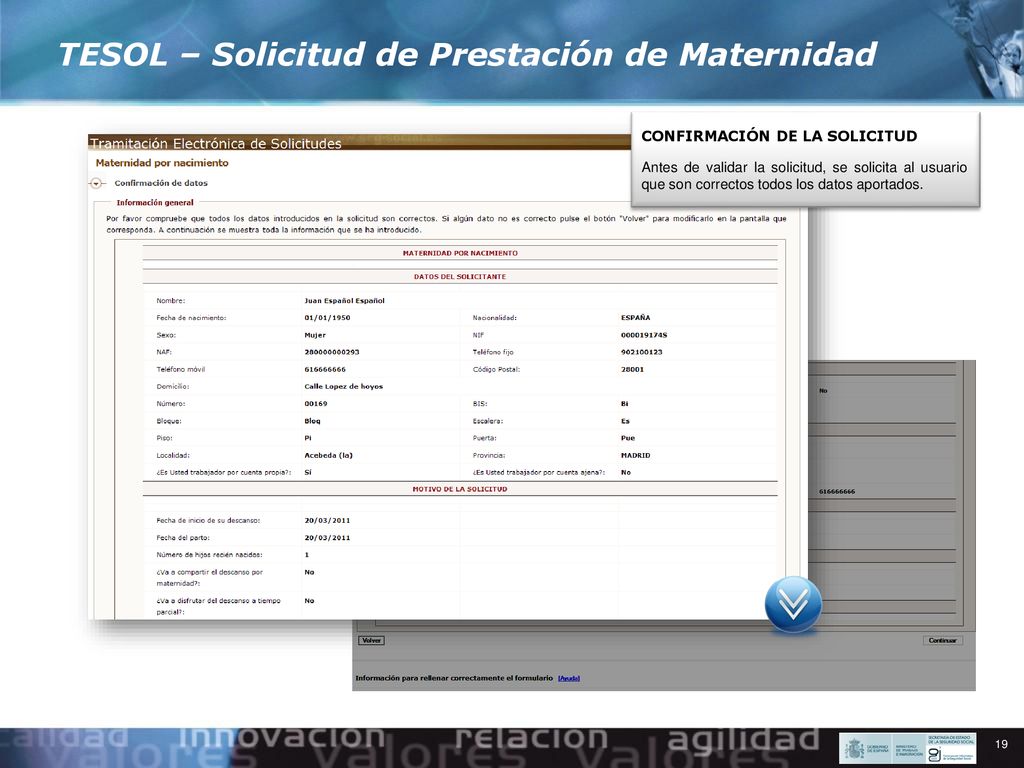Click the MOTIVO DE LA SOLICITUD section header

click(x=460, y=489)
